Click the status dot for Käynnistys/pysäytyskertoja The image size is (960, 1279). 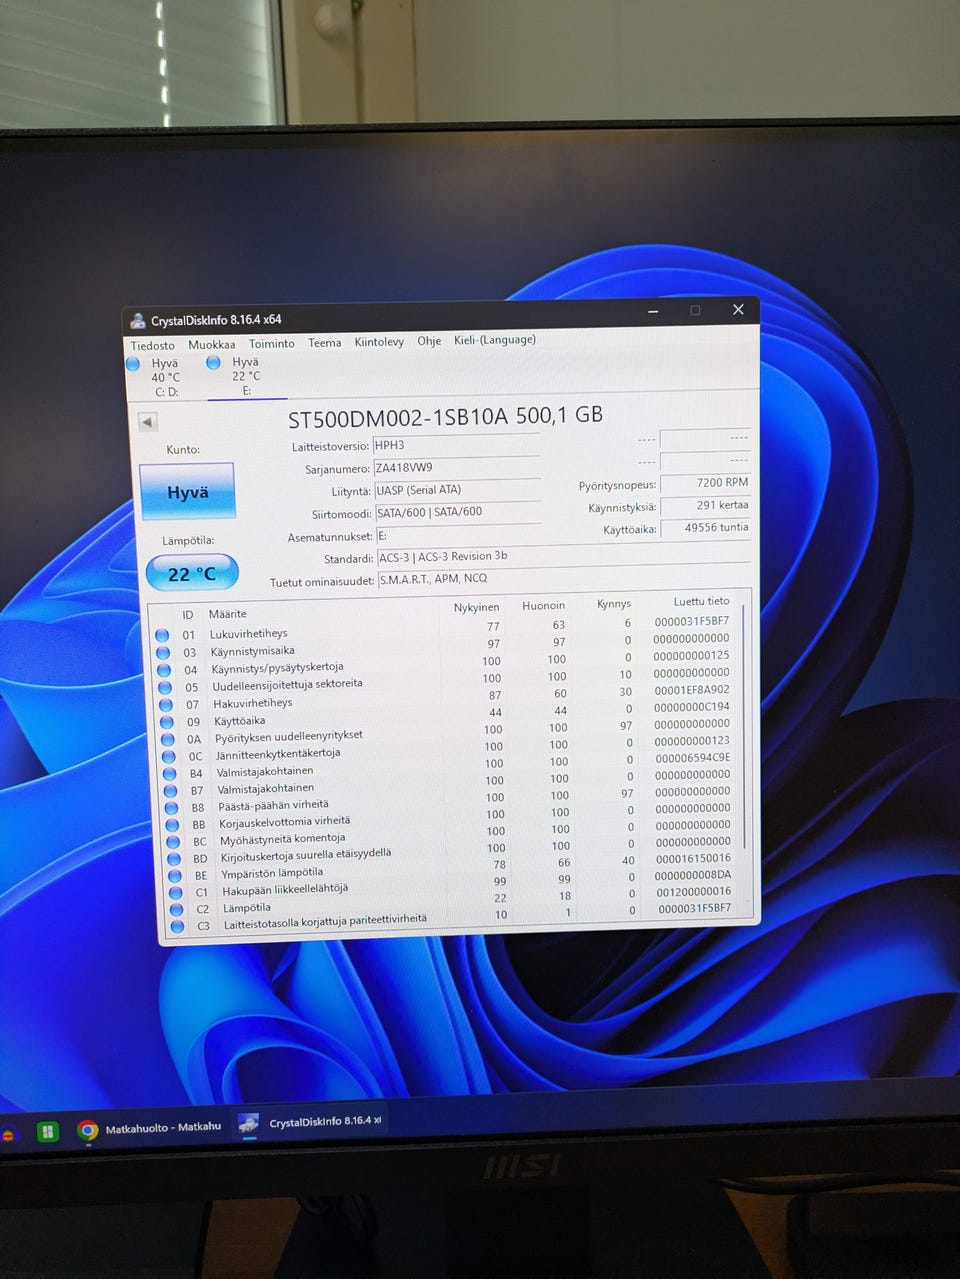point(164,670)
